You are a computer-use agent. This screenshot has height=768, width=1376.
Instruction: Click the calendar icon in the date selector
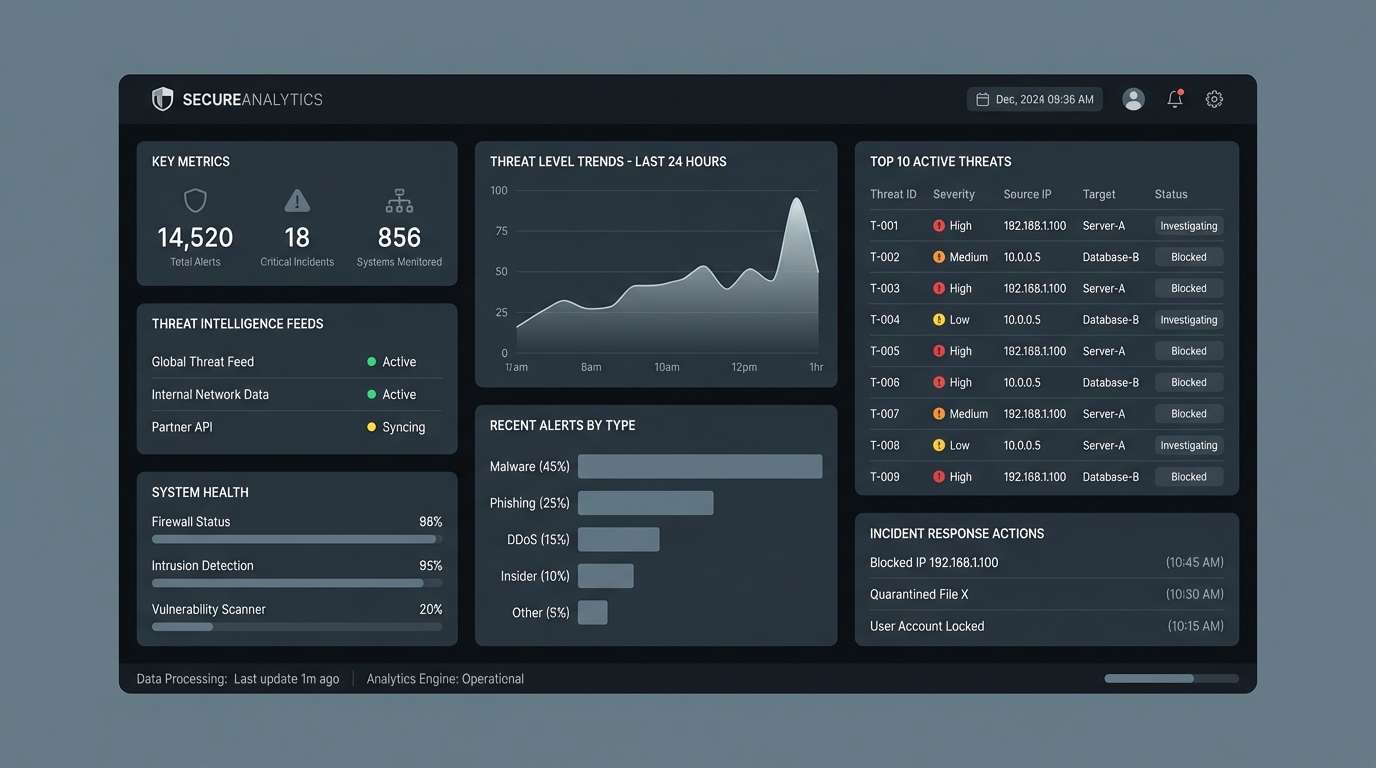tap(983, 98)
